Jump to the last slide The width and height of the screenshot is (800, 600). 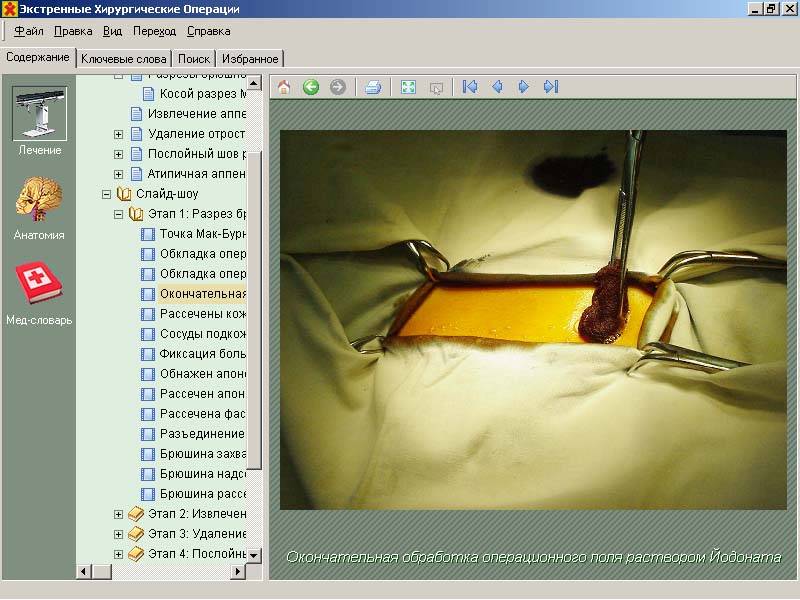[x=550, y=87]
